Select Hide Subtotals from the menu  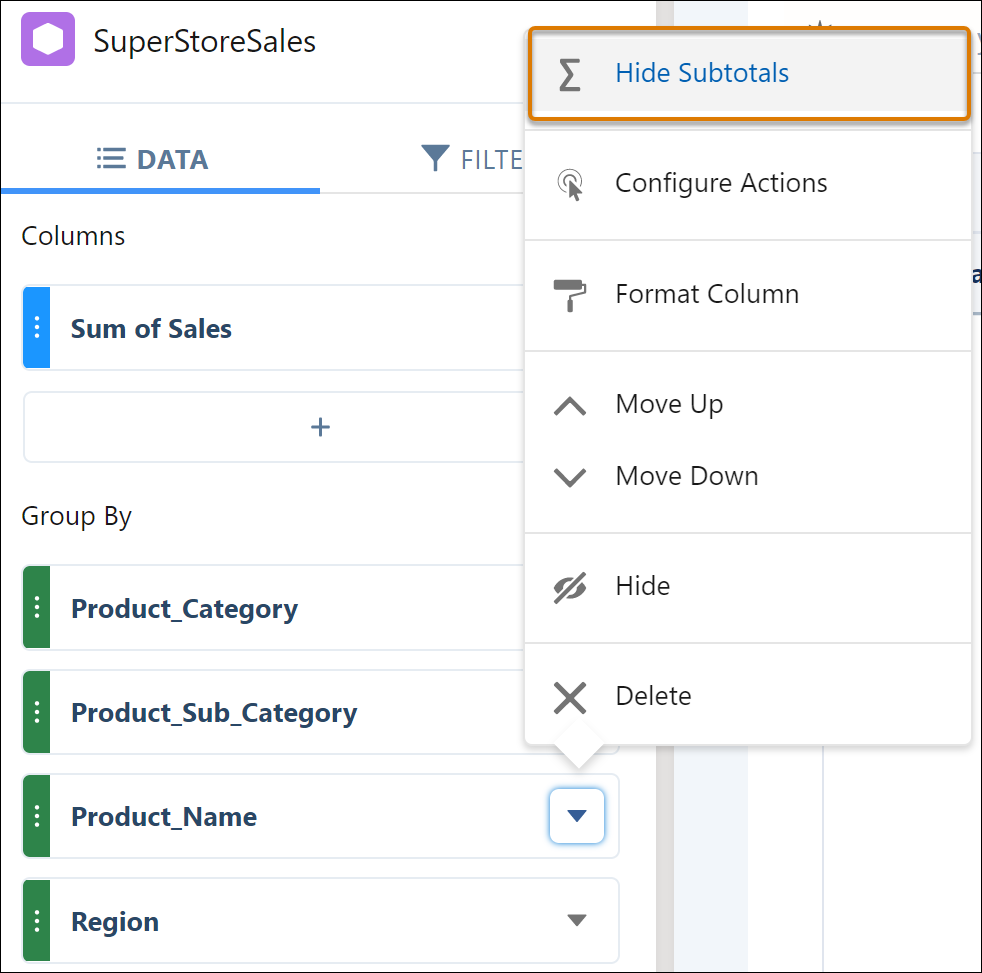coord(702,74)
